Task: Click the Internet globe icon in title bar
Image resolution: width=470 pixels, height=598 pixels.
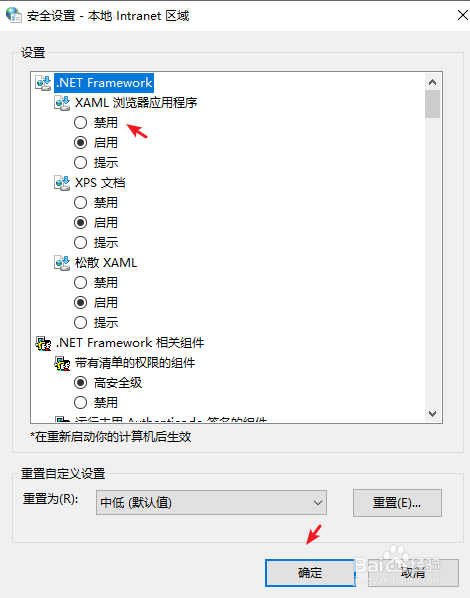Action: point(14,15)
